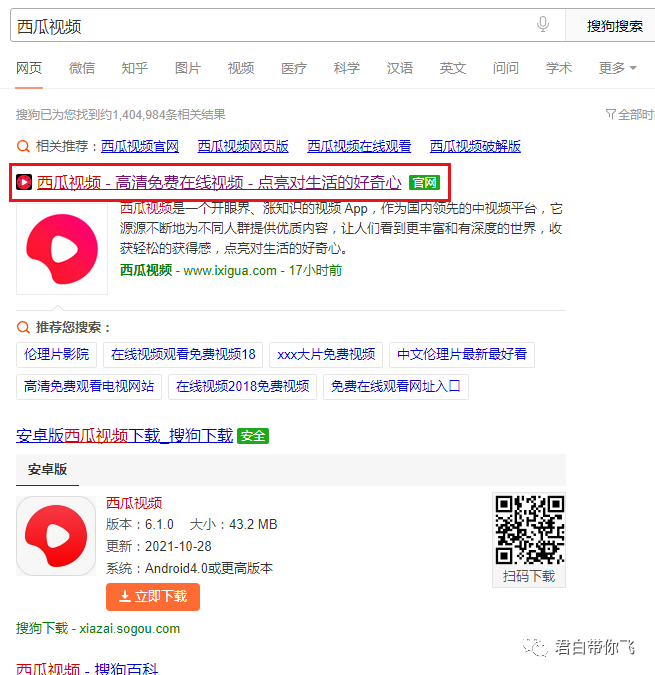
Task: Select the 医疗 tab
Action: (294, 68)
